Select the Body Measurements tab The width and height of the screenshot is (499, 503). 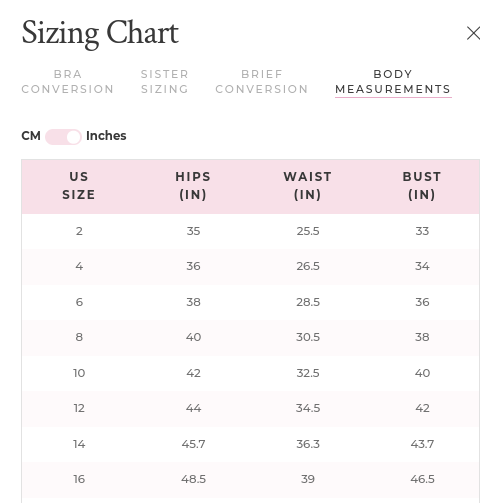click(393, 82)
